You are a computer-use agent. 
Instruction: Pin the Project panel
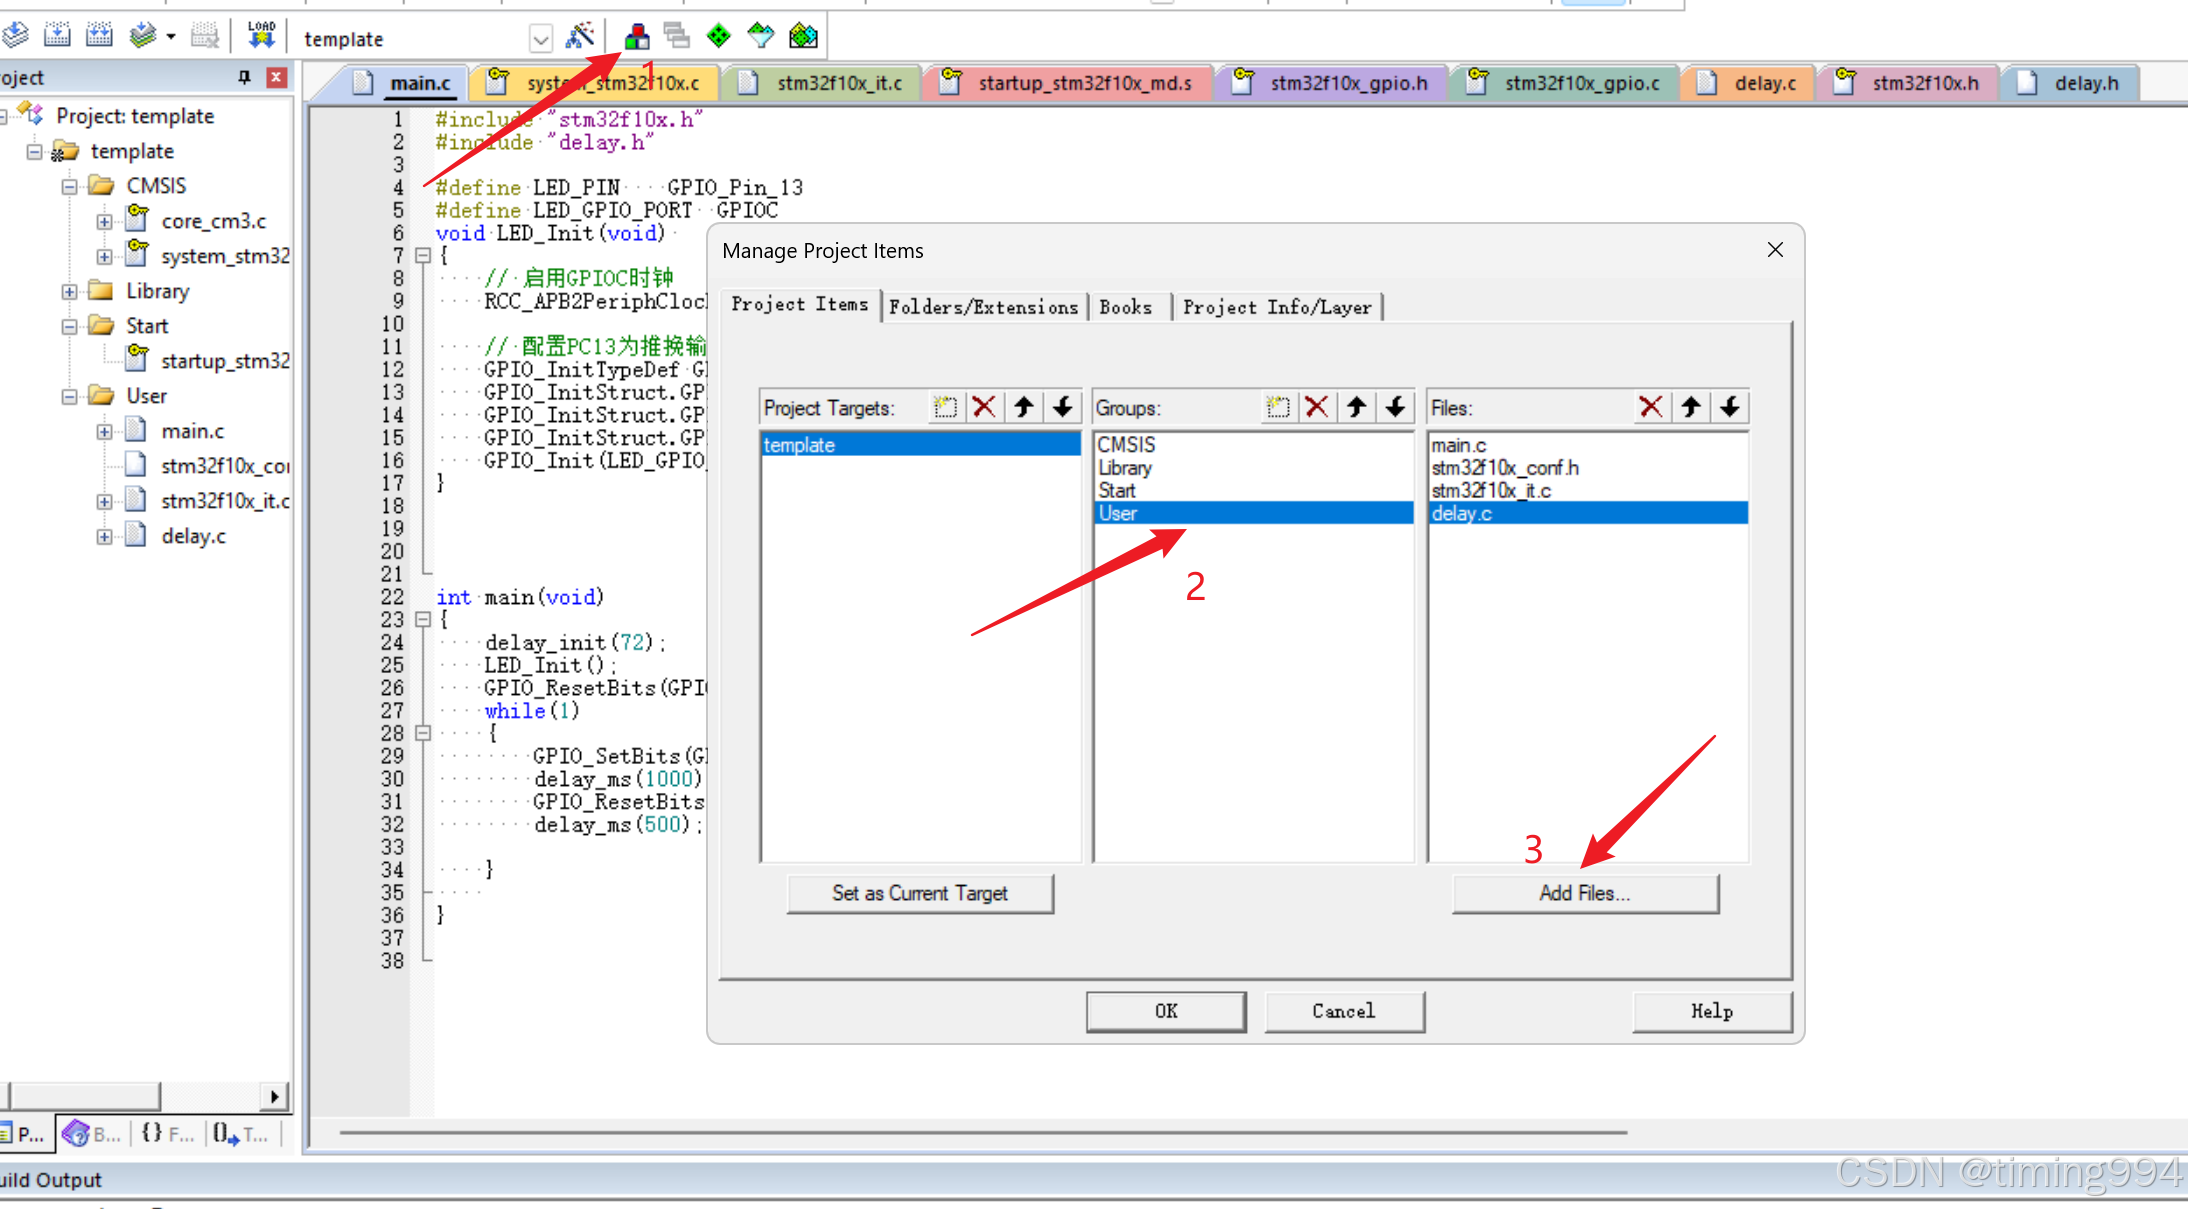click(x=244, y=77)
